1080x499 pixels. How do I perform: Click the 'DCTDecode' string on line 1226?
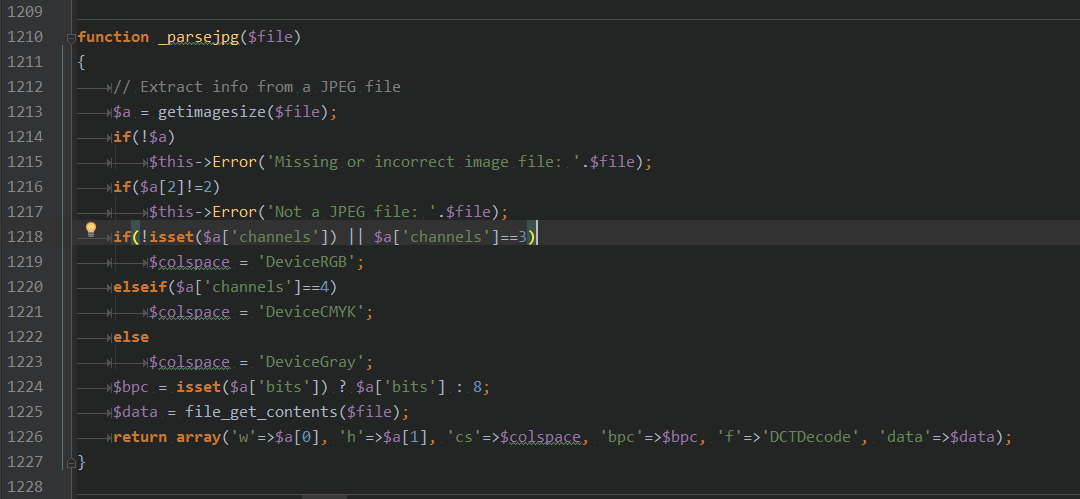(811, 437)
